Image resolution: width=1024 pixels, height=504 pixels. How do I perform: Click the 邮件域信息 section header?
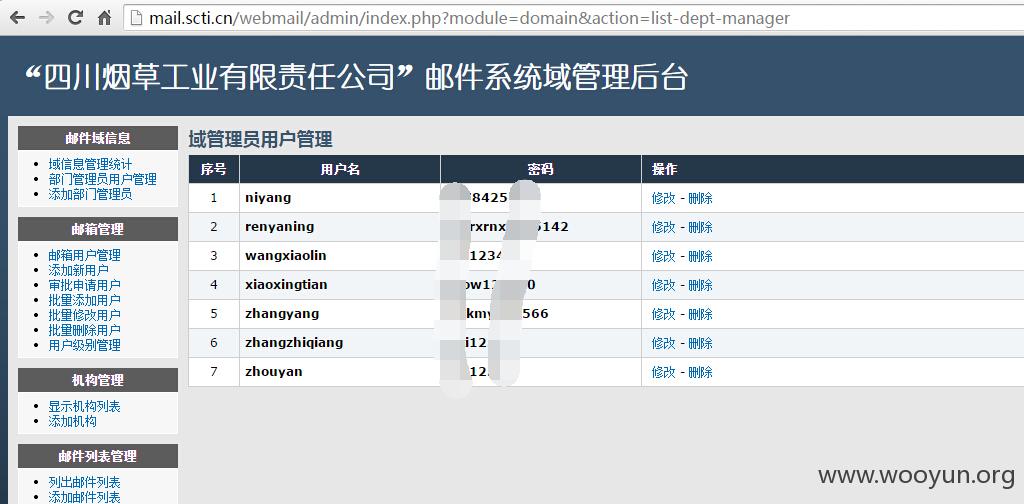point(98,138)
